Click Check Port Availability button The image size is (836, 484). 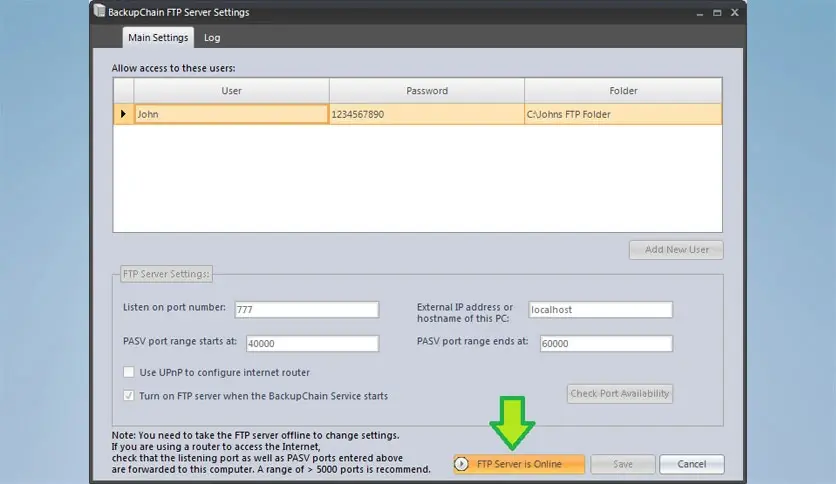point(620,393)
